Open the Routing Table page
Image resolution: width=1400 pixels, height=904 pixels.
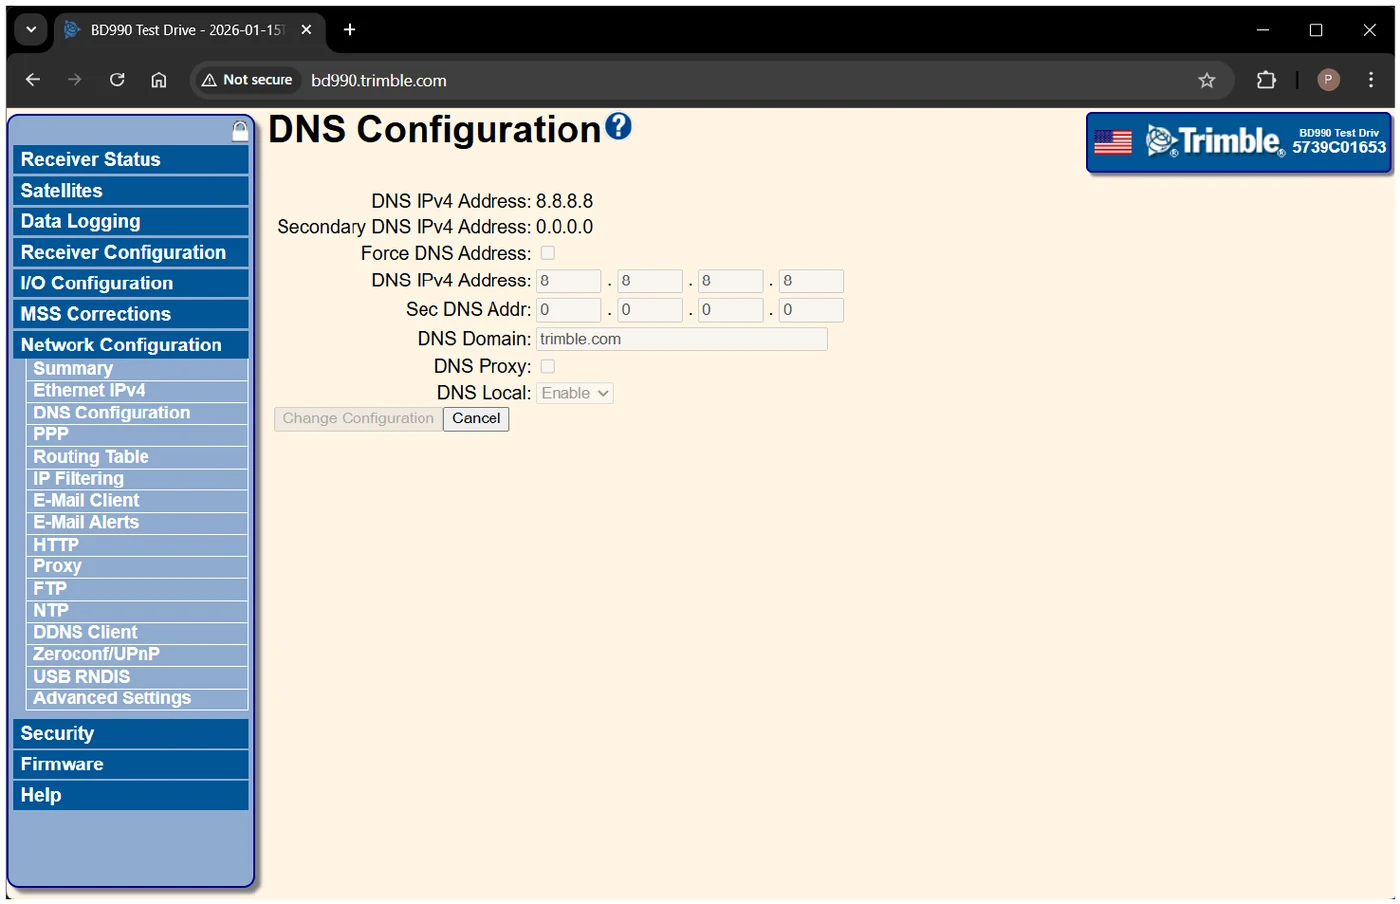click(x=138, y=457)
